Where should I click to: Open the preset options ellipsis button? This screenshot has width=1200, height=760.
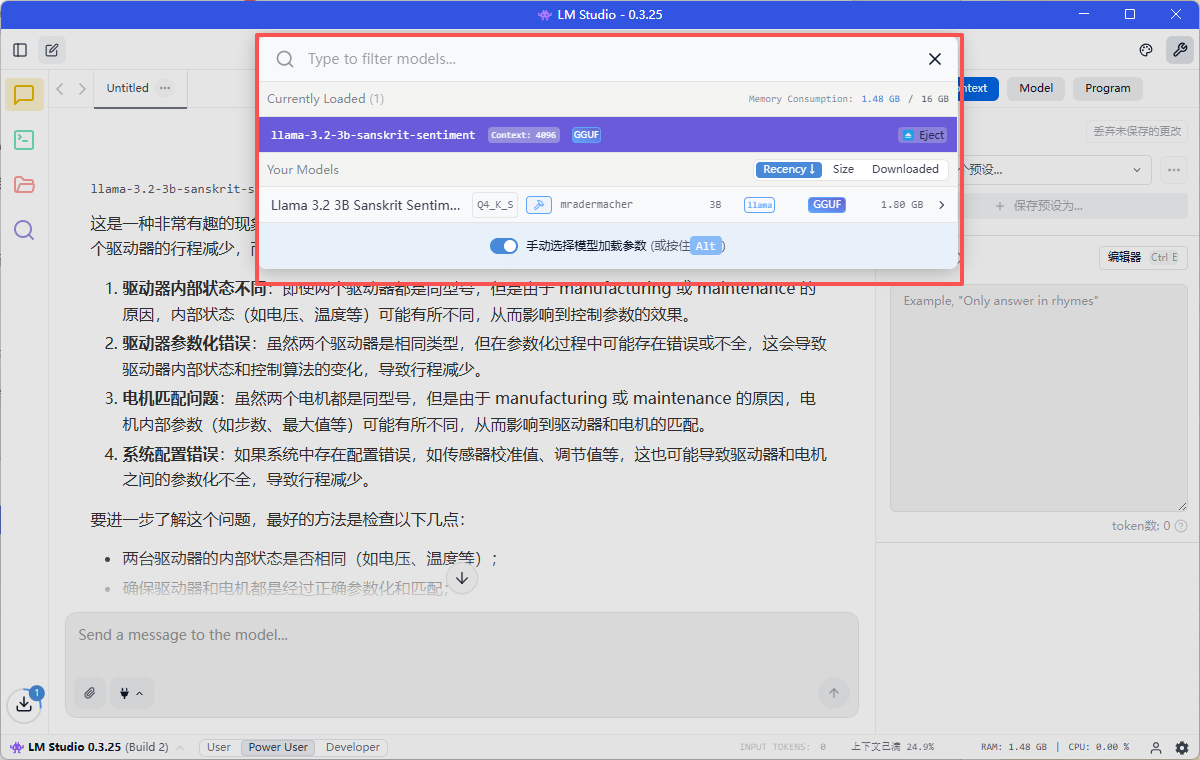pos(1173,170)
